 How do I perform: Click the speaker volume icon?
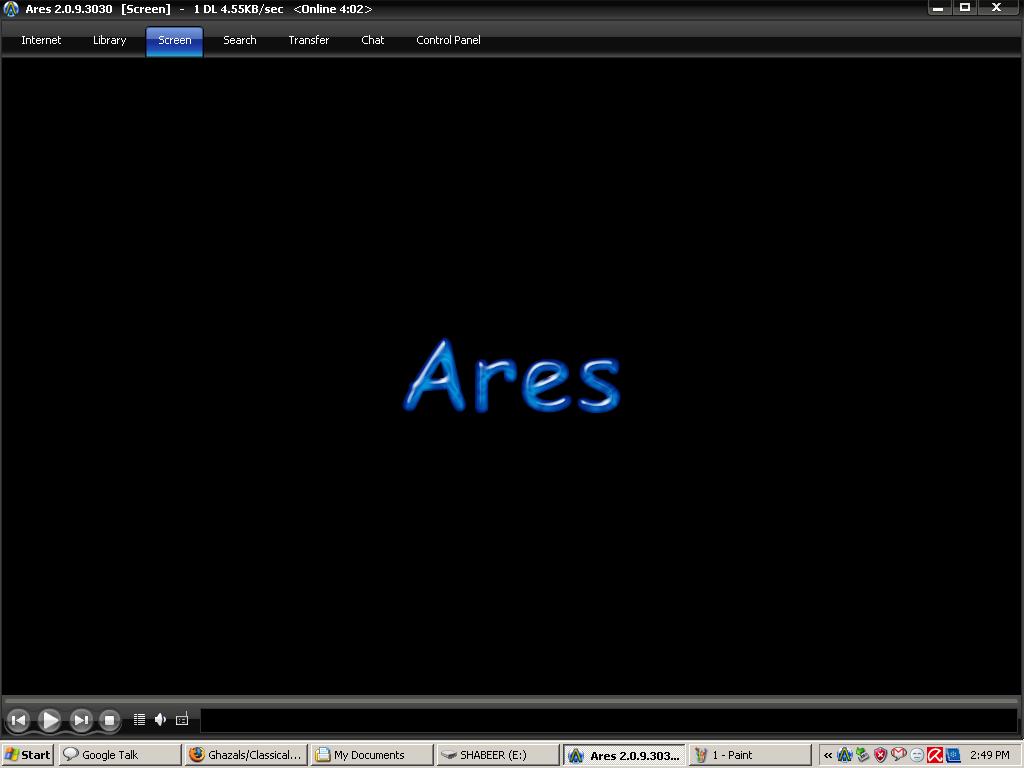[x=160, y=720]
